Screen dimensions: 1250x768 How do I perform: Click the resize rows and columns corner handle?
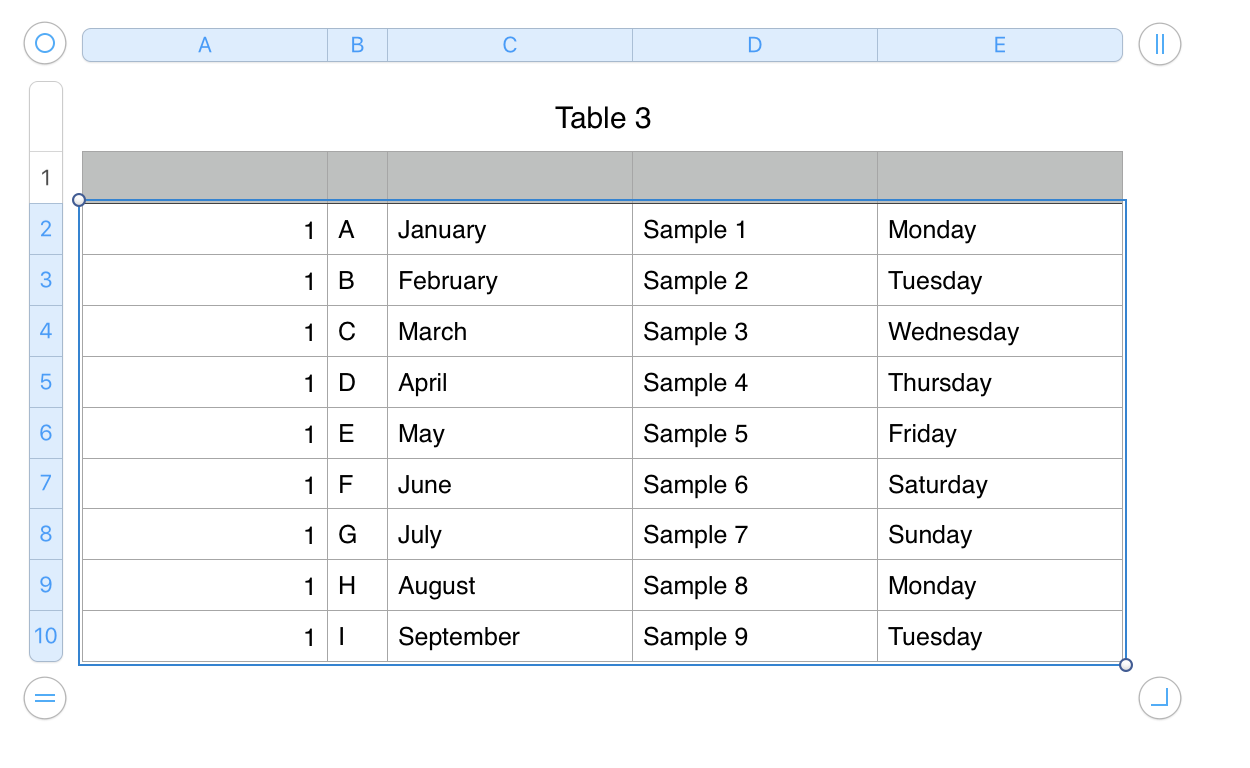[1160, 698]
